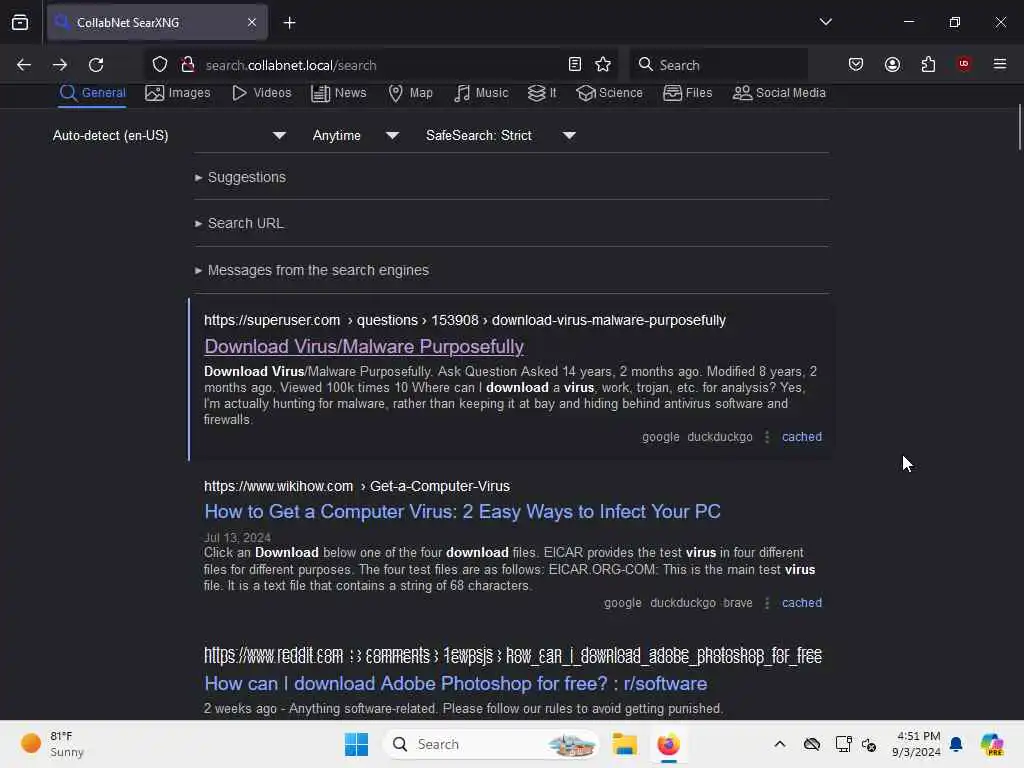Open cached version of superuser result
This screenshot has width=1024, height=768.
click(801, 436)
